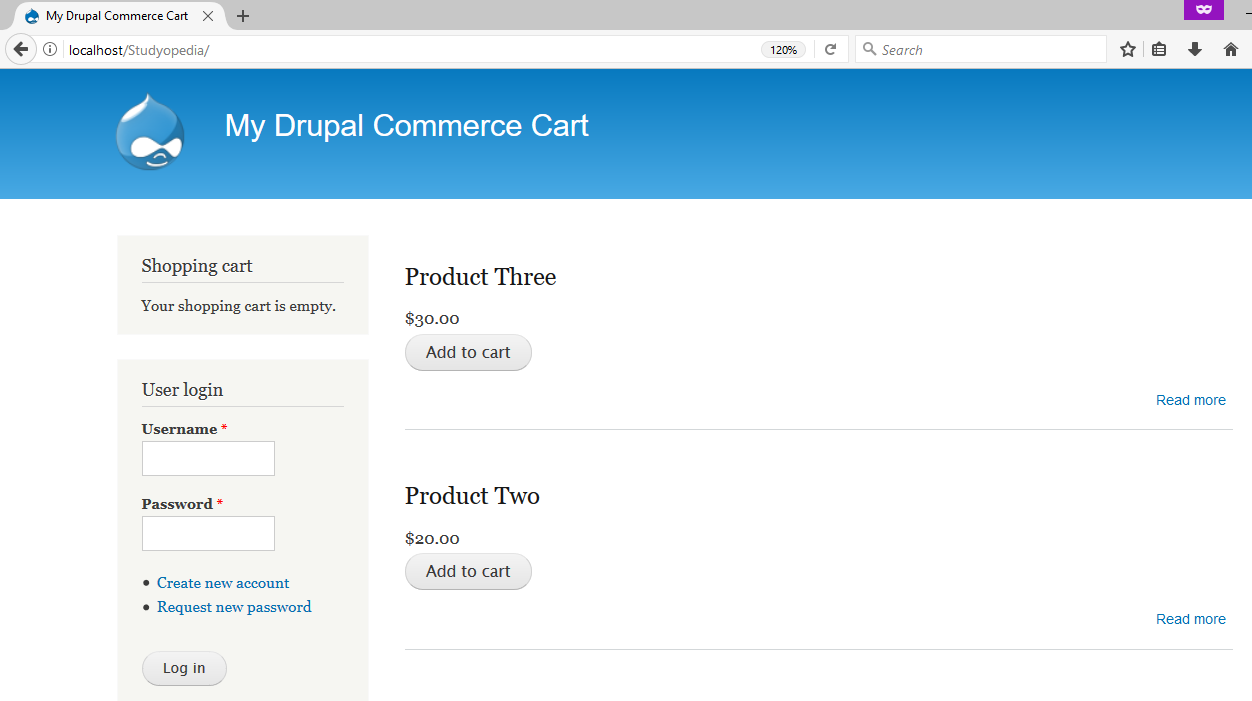The width and height of the screenshot is (1252, 701).
Task: Open the Product Two title
Action: pos(472,496)
